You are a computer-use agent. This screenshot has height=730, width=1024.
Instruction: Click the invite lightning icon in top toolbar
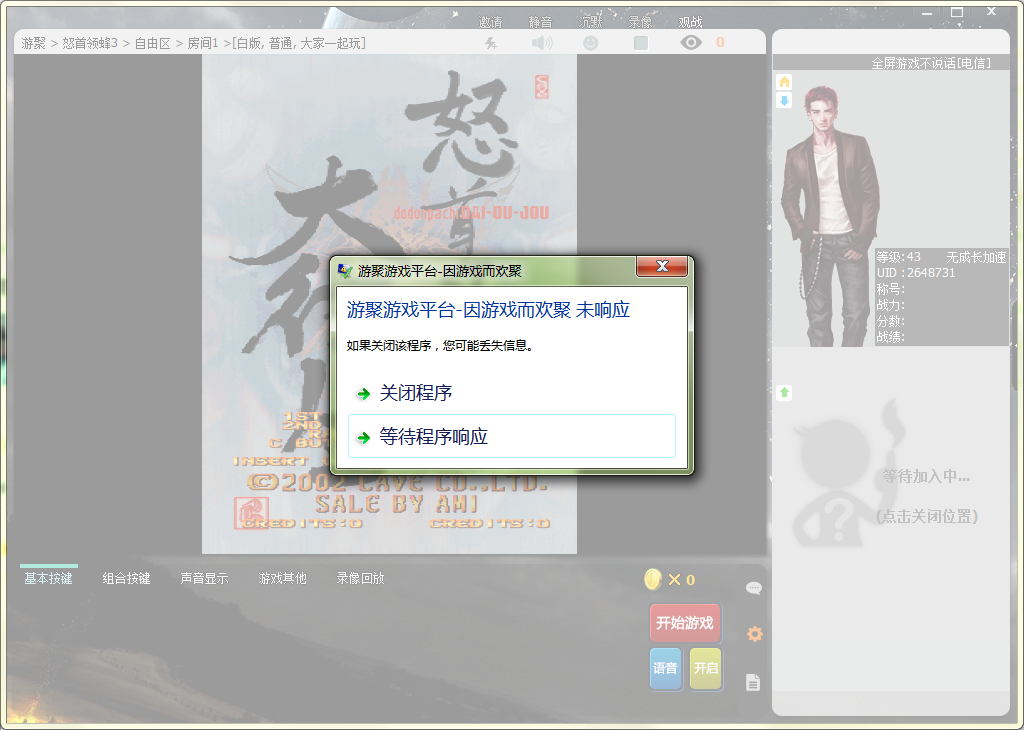tap(490, 43)
